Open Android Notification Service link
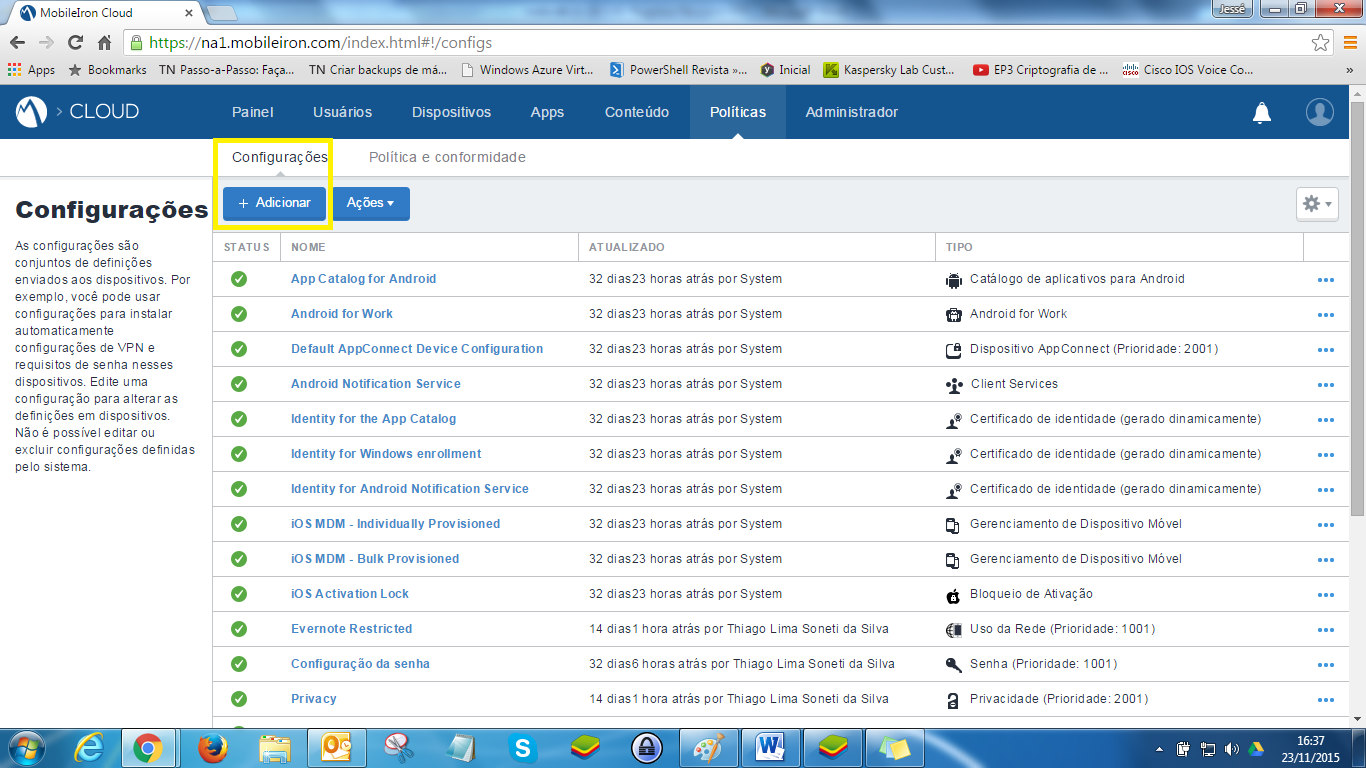Screen dimensions: 1366x768 coord(376,384)
